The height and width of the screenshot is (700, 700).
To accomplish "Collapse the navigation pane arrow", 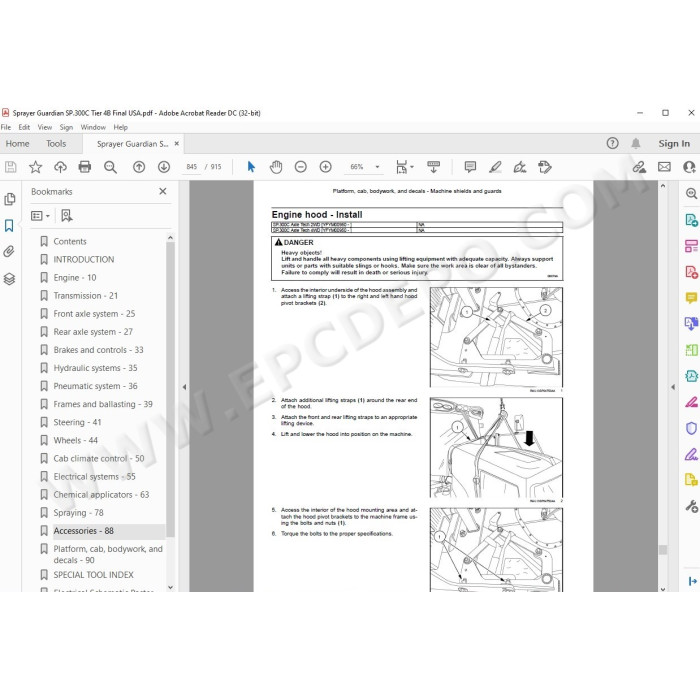I will coord(184,387).
